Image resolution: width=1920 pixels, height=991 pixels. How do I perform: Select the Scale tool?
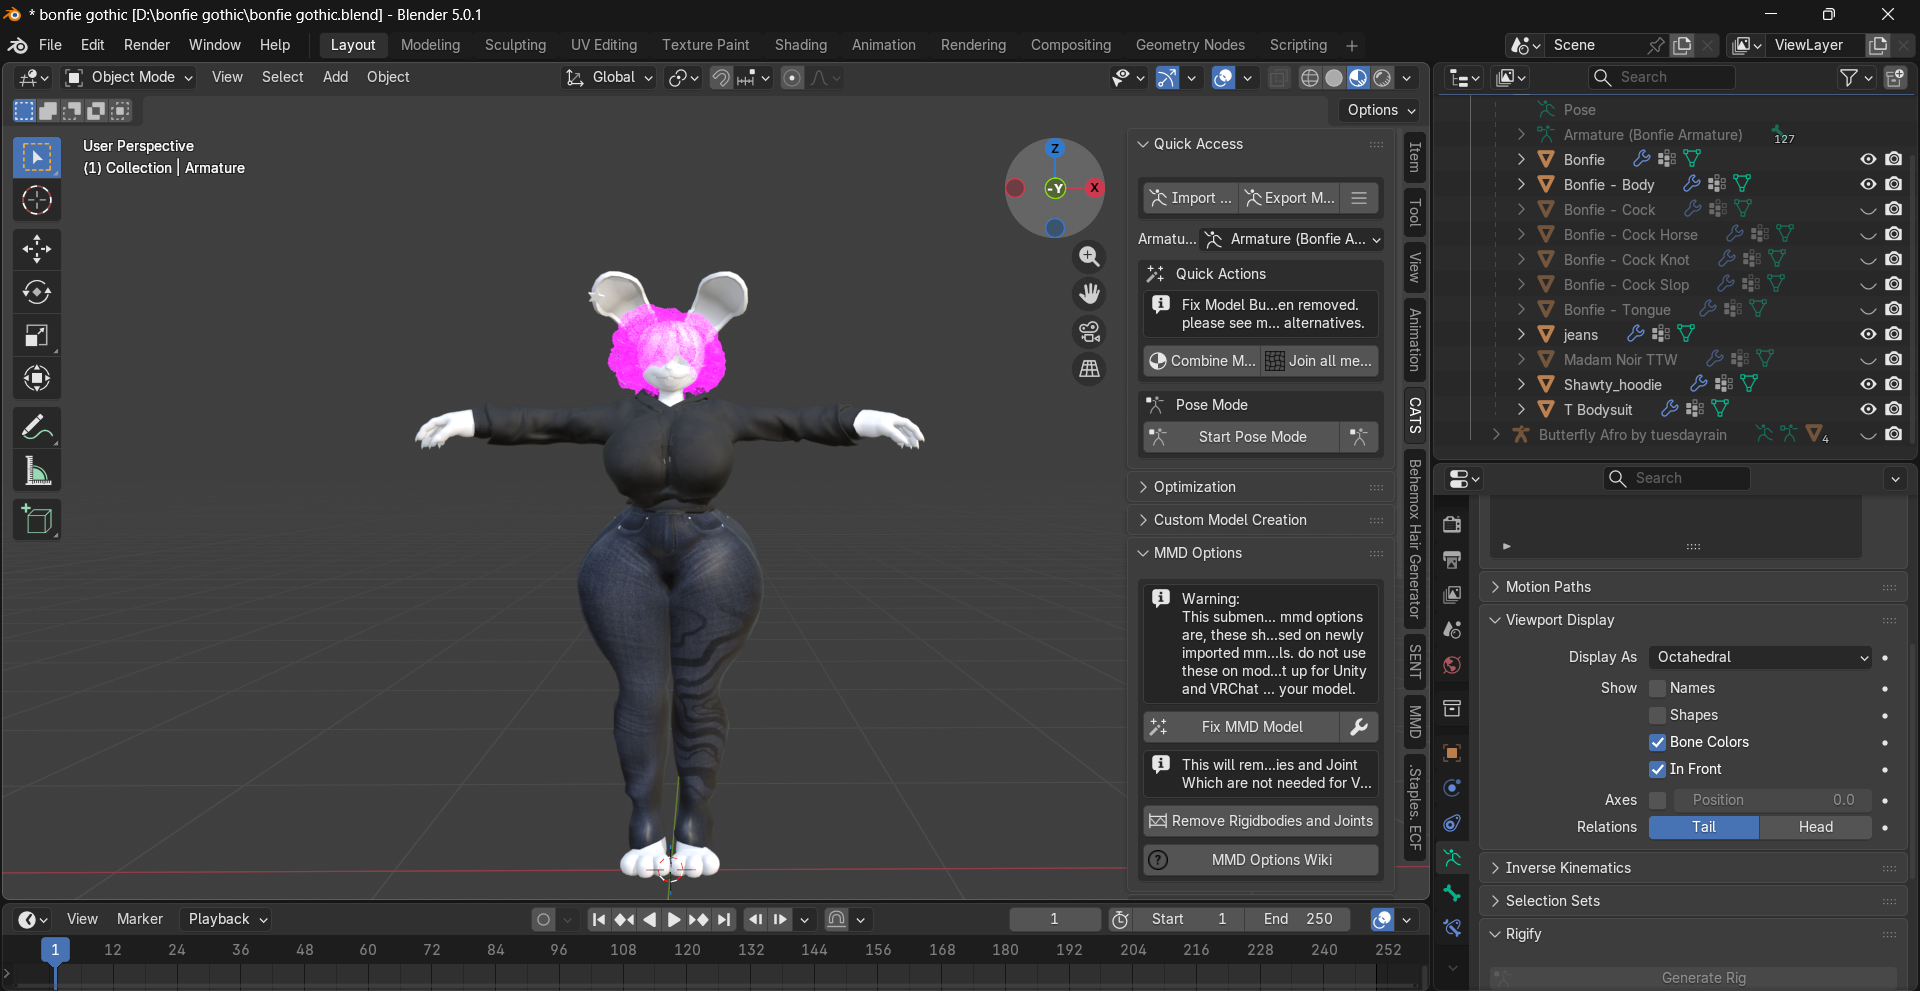pyautogui.click(x=37, y=335)
